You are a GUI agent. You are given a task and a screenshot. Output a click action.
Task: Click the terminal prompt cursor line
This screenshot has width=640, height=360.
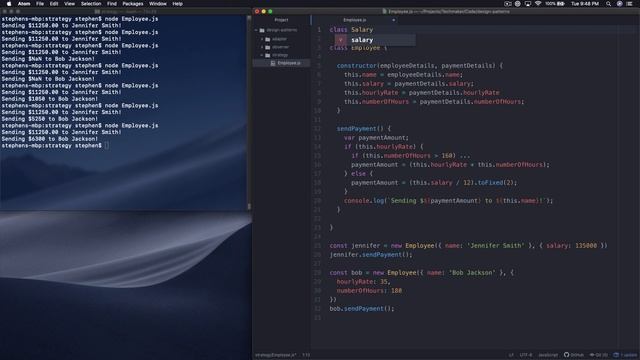coord(55,145)
